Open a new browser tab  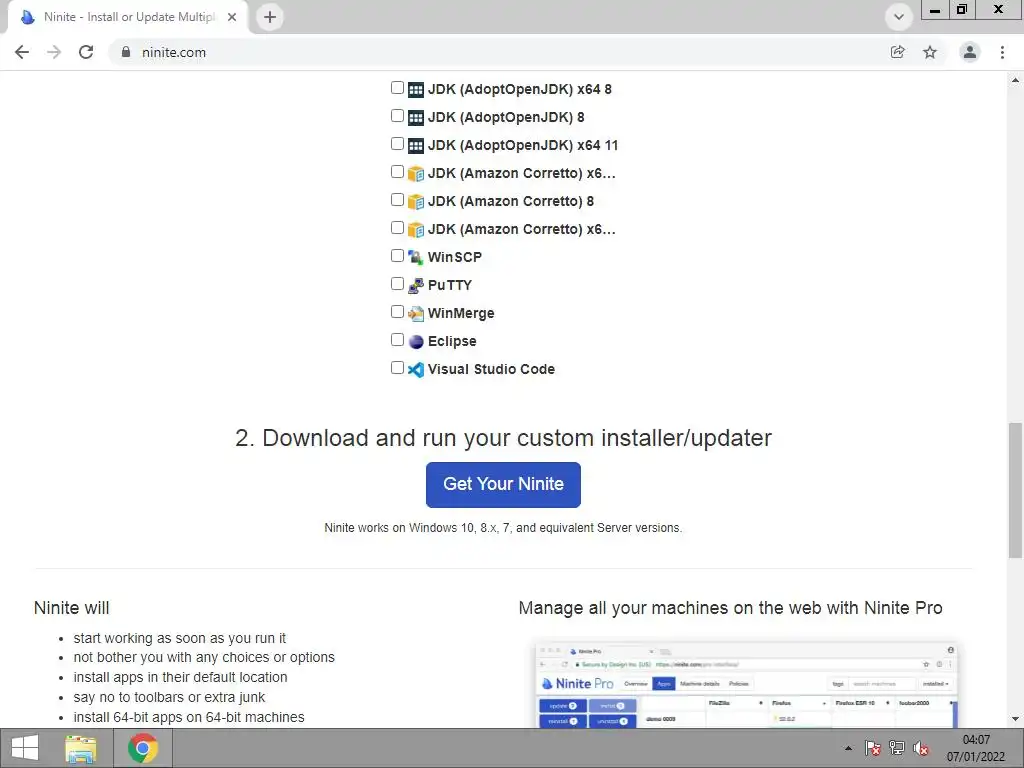point(270,17)
